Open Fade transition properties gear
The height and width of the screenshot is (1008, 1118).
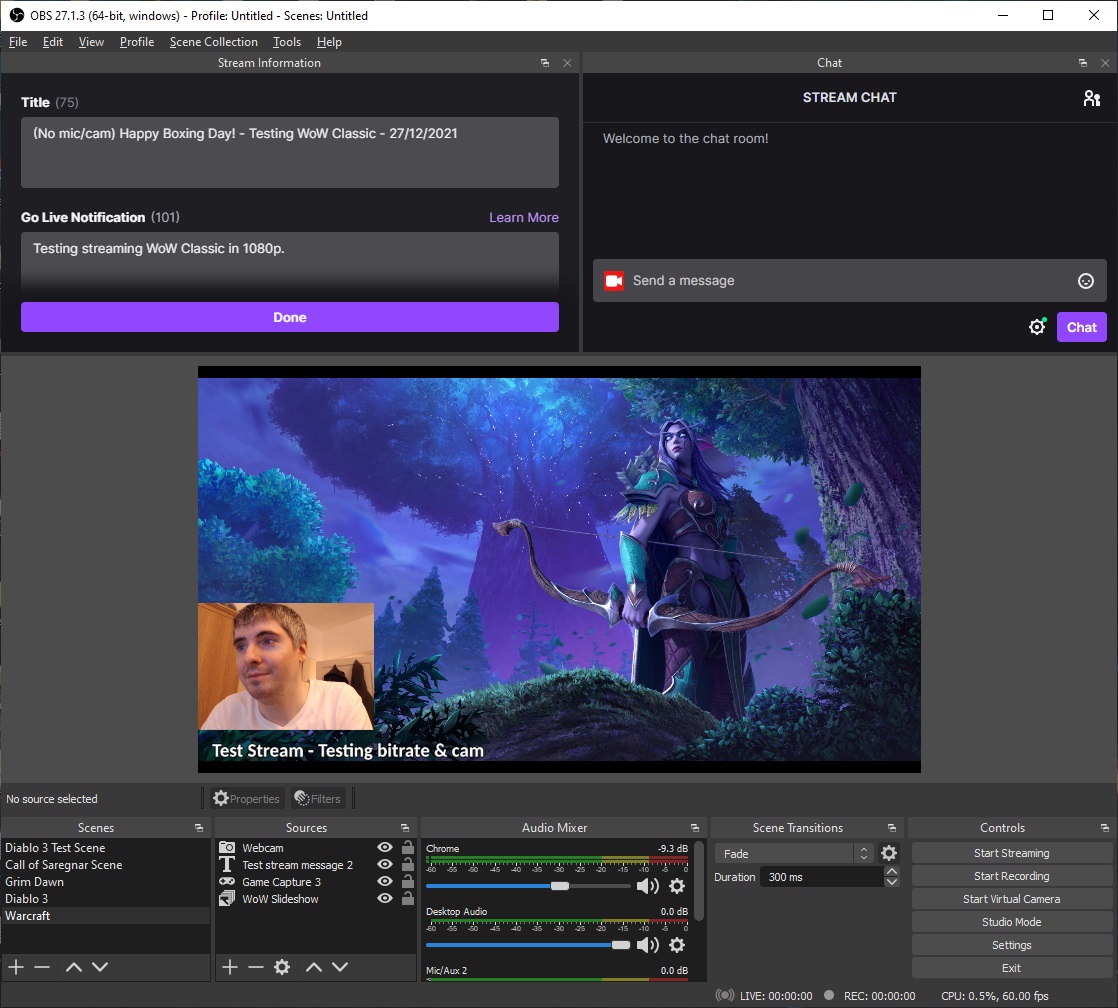pyautogui.click(x=889, y=853)
